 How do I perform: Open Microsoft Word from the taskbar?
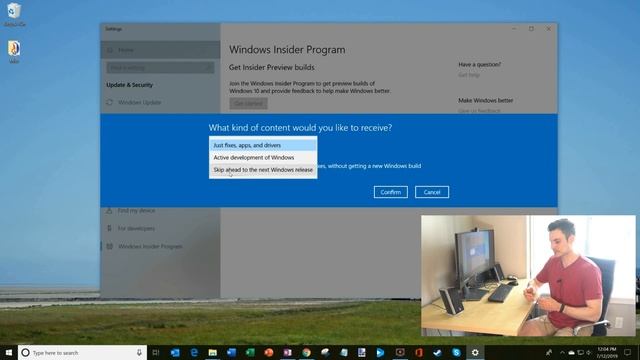tap(231, 353)
